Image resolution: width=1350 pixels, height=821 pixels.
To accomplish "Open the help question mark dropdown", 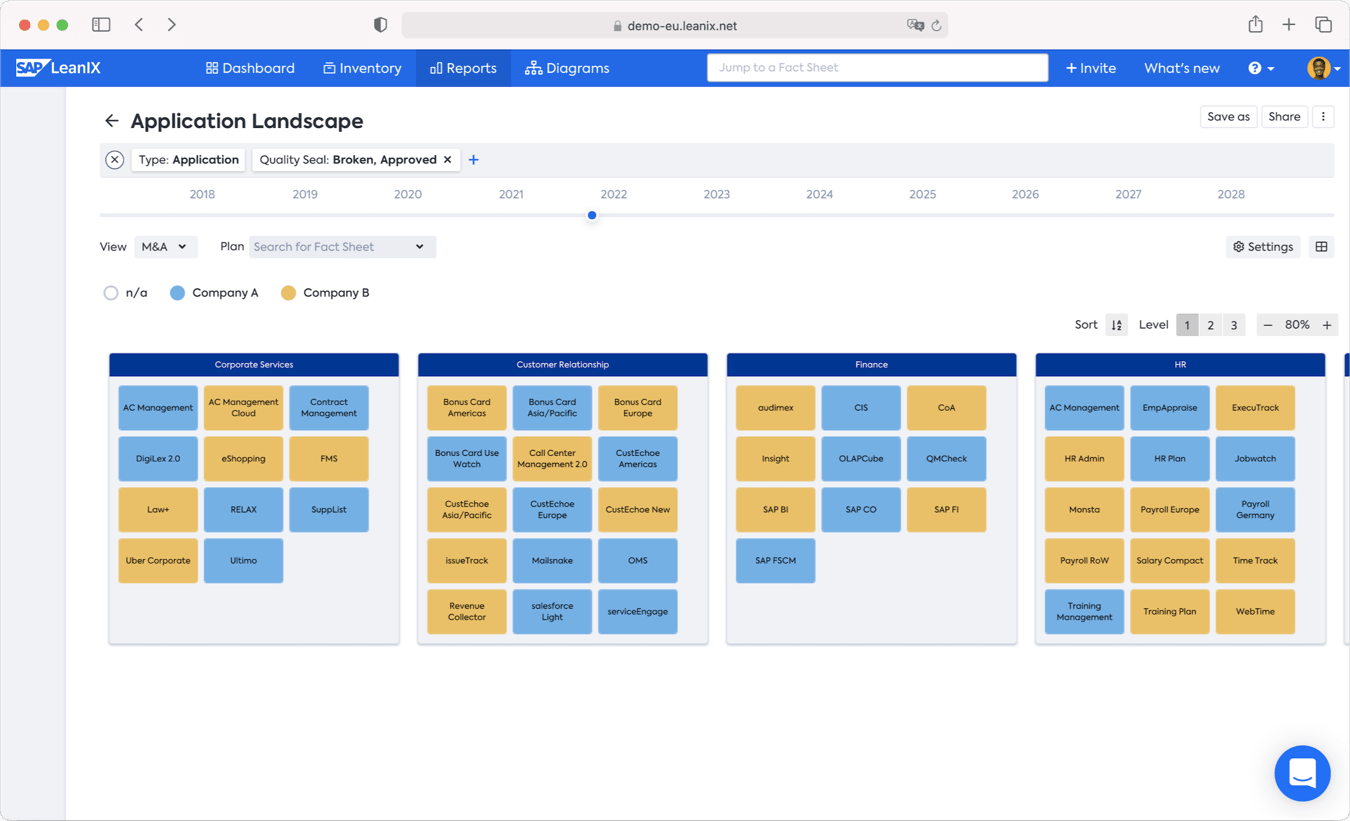I will (x=1260, y=68).
